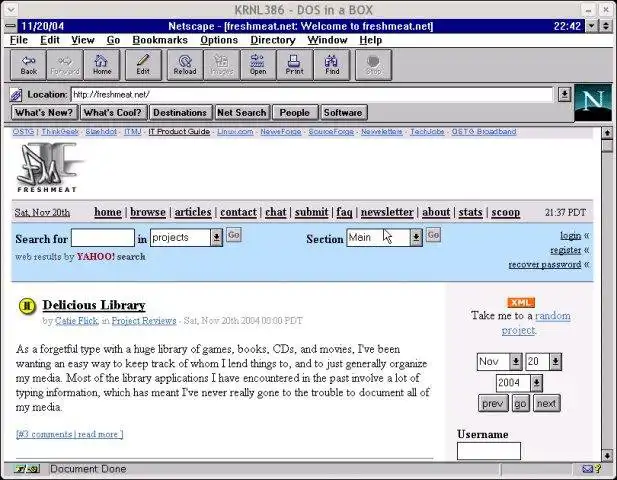
Task: Click Go button next to projects dropdown
Action: (x=234, y=235)
